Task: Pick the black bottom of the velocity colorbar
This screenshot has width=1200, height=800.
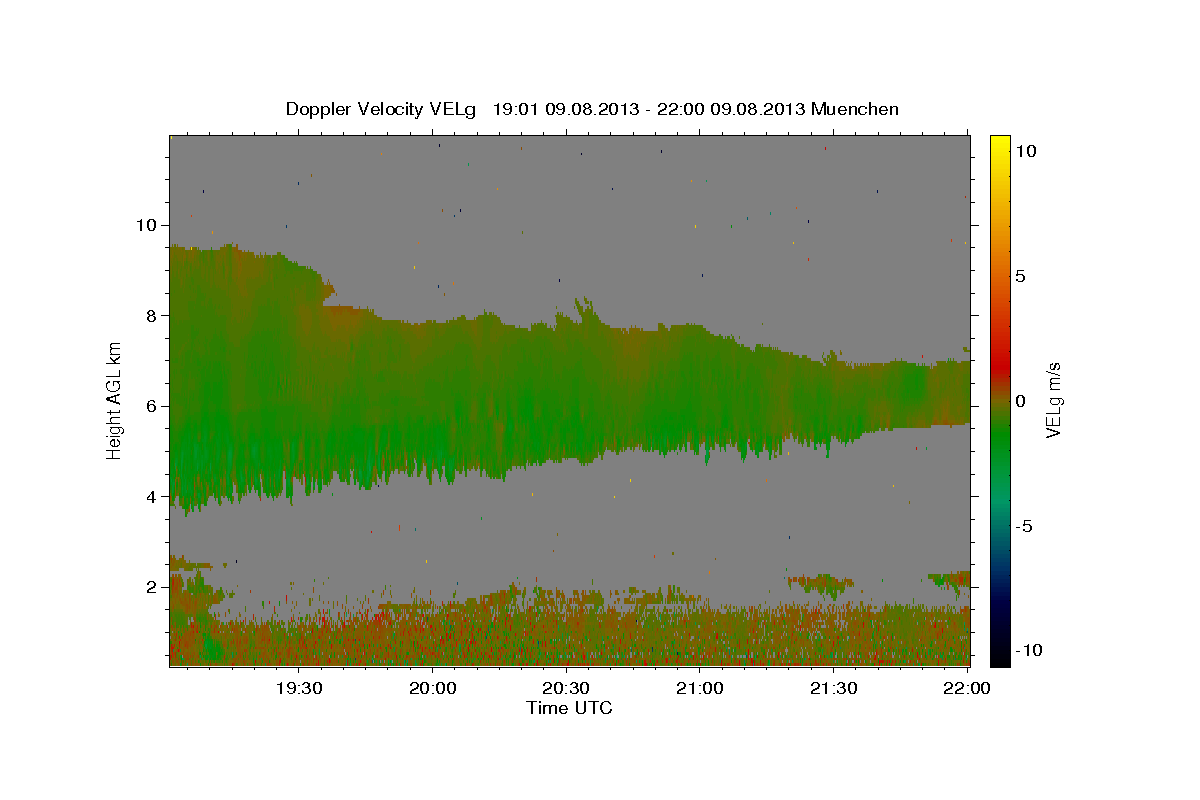Action: coord(999,658)
